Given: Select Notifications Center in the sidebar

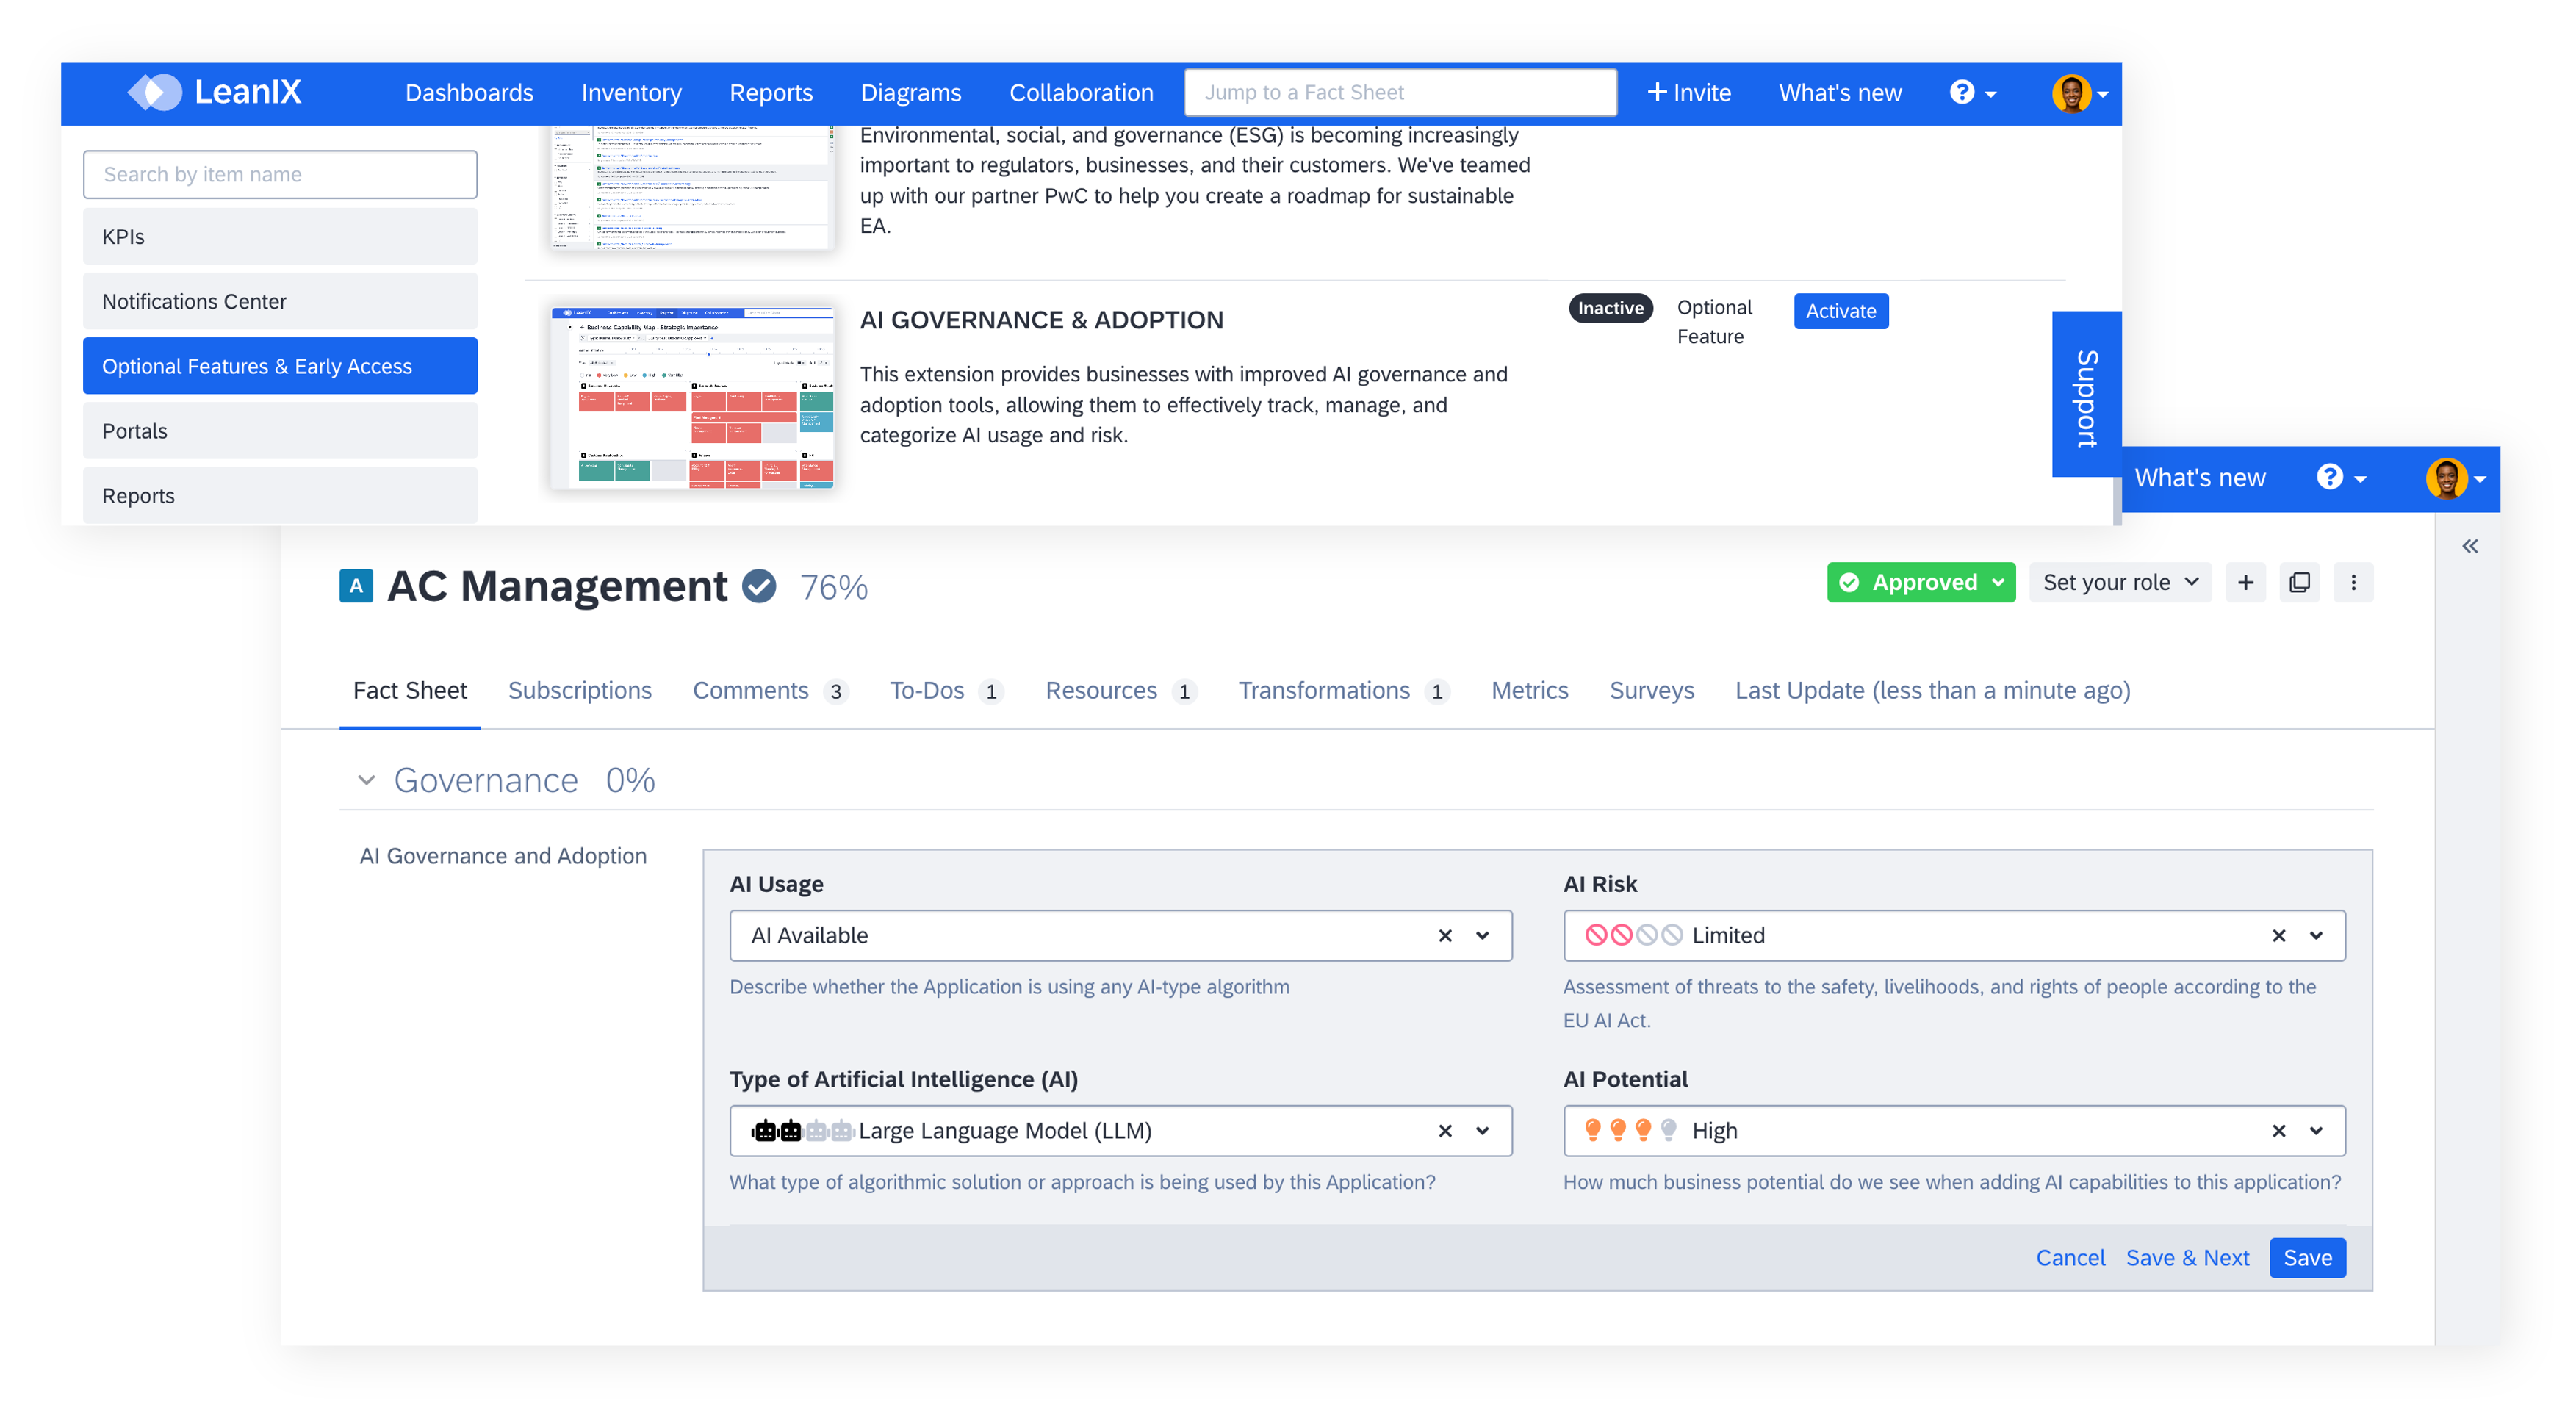Looking at the screenshot, I should (x=280, y=301).
